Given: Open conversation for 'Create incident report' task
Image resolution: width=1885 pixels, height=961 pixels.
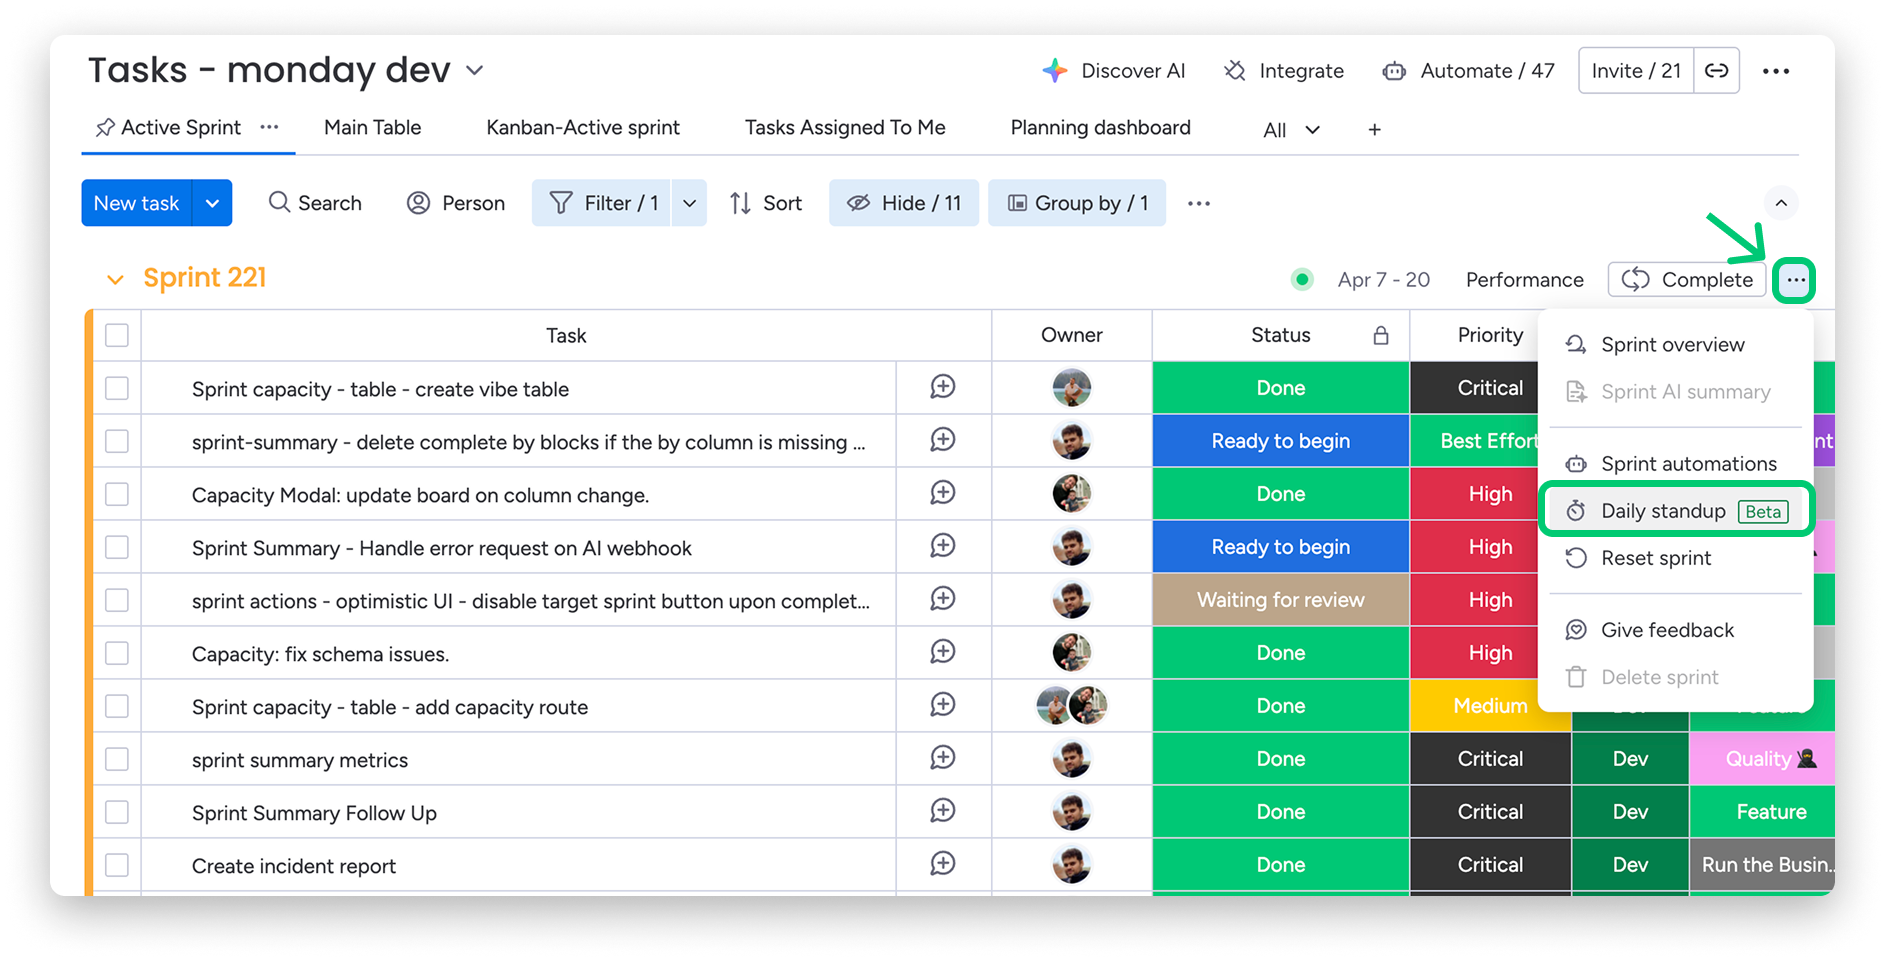Looking at the screenshot, I should (942, 864).
